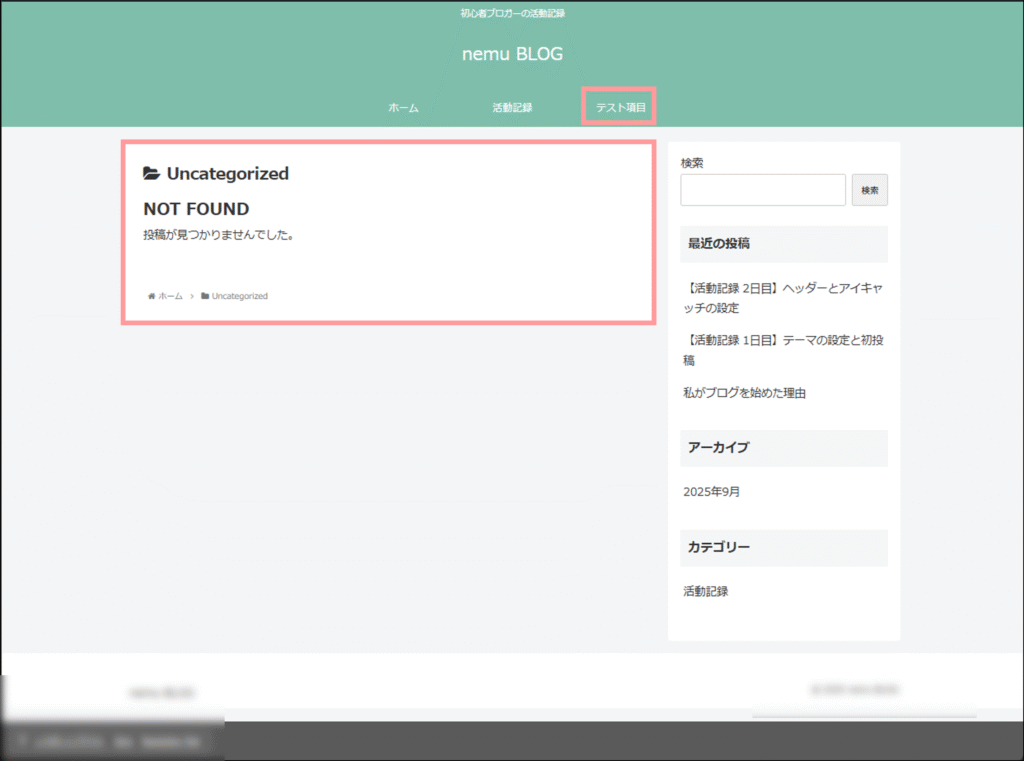The image size is (1024, 761).
Task: Click the NOT FOUND heading text
Action: [196, 209]
